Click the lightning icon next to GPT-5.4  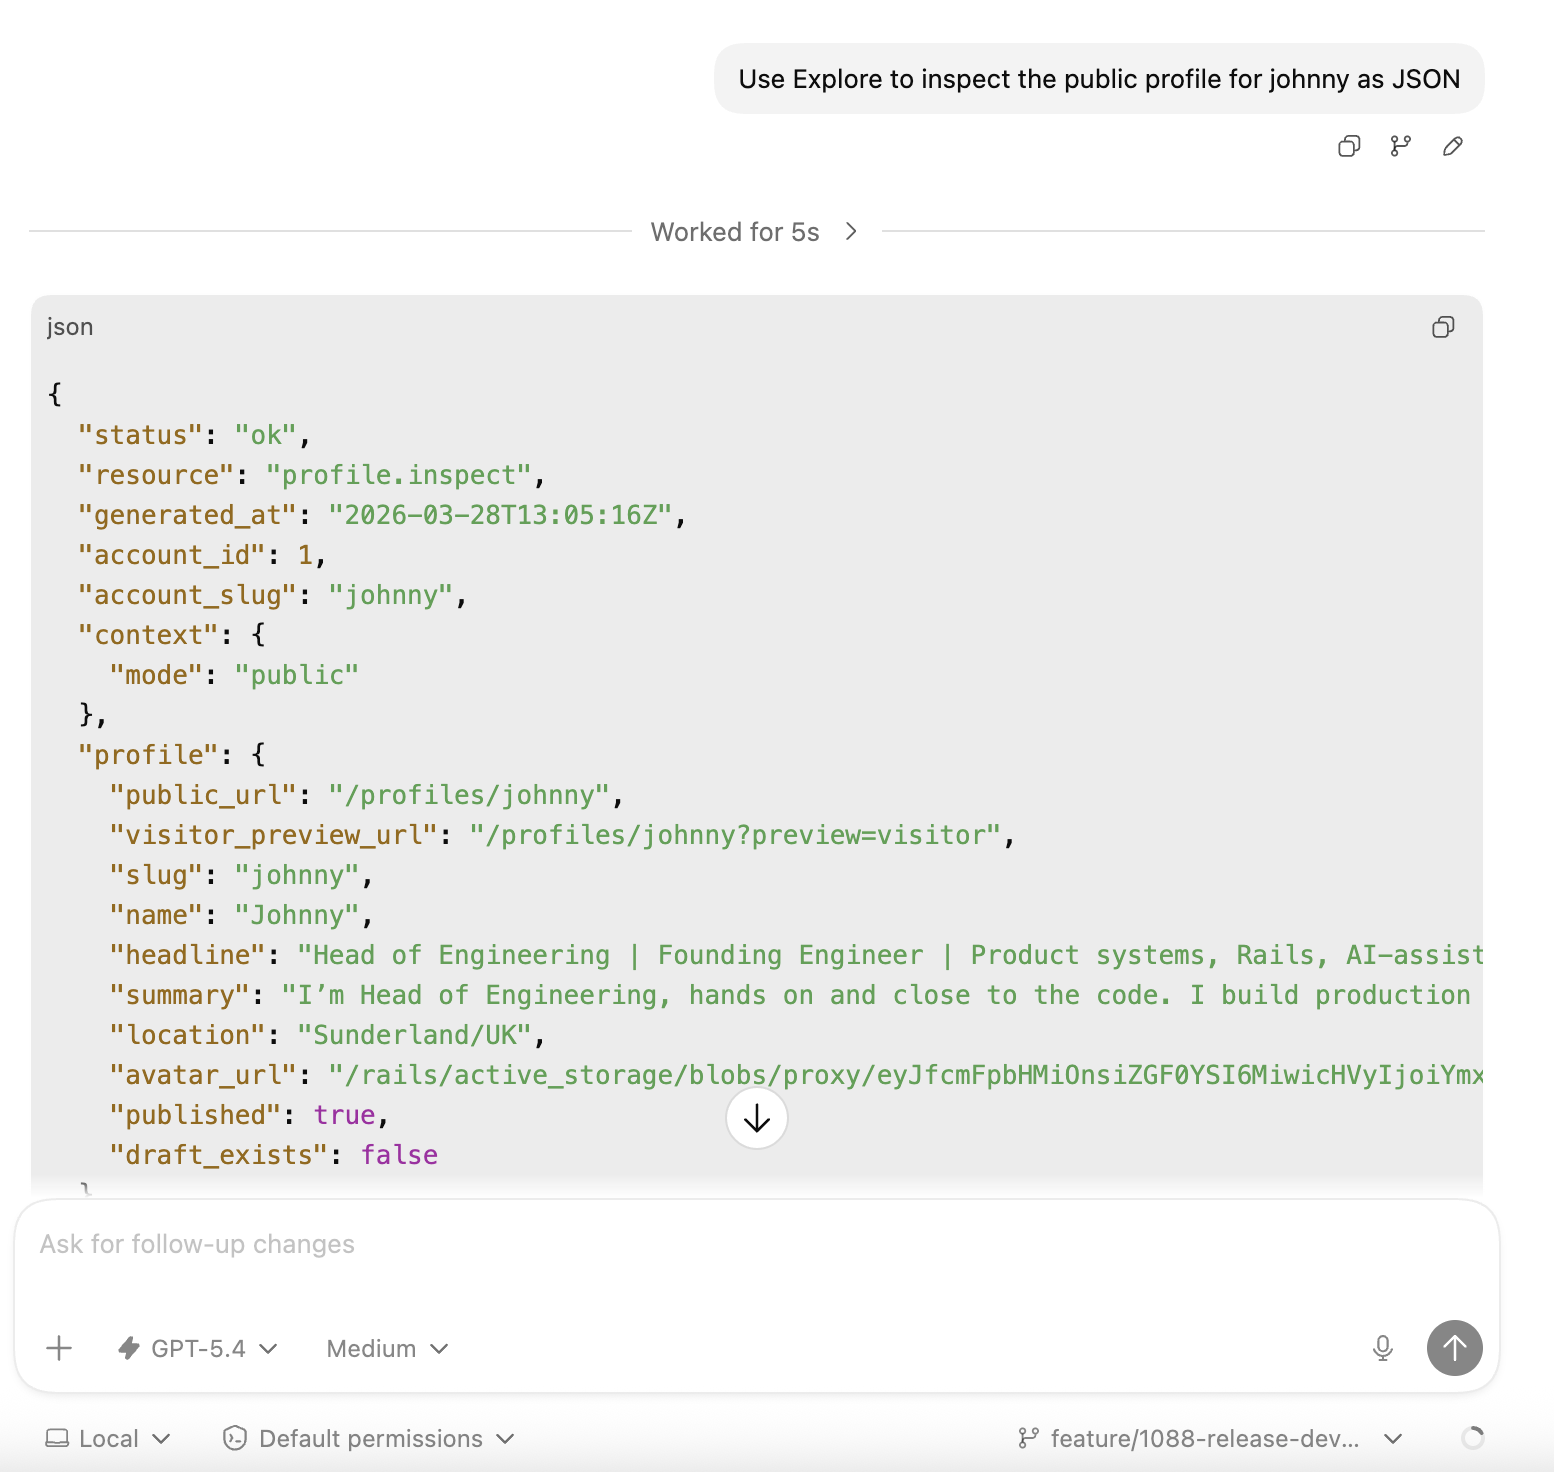(x=129, y=1348)
